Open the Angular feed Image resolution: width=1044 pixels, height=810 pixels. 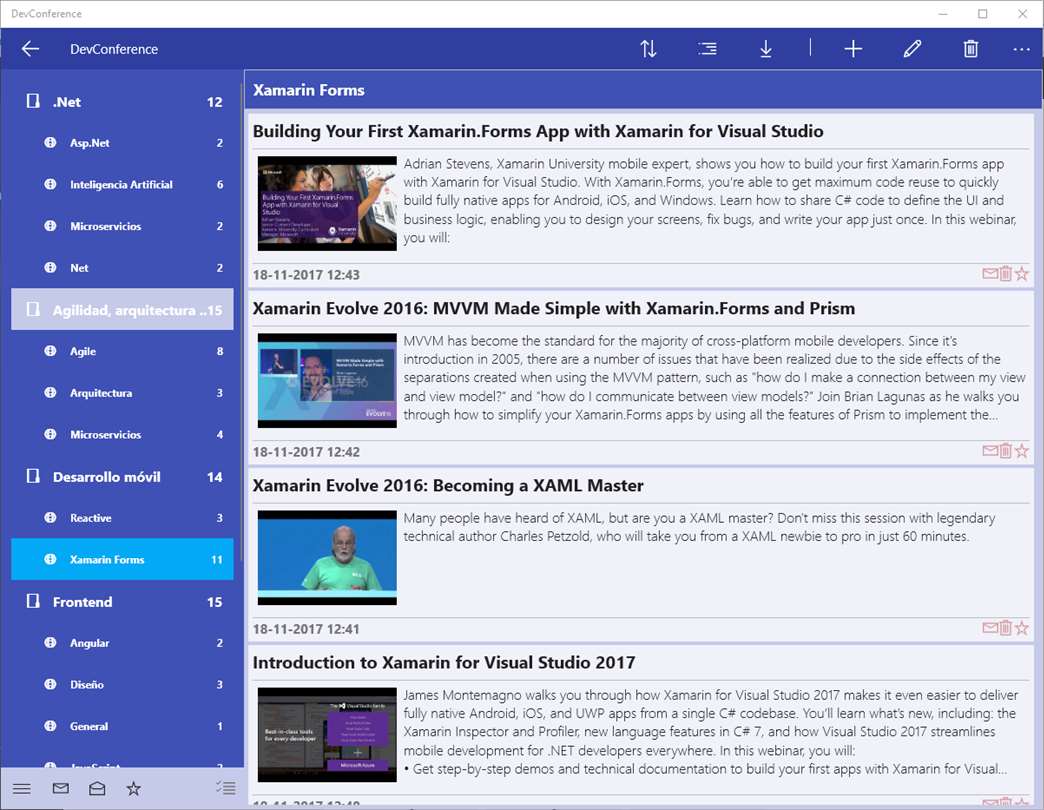(x=123, y=643)
